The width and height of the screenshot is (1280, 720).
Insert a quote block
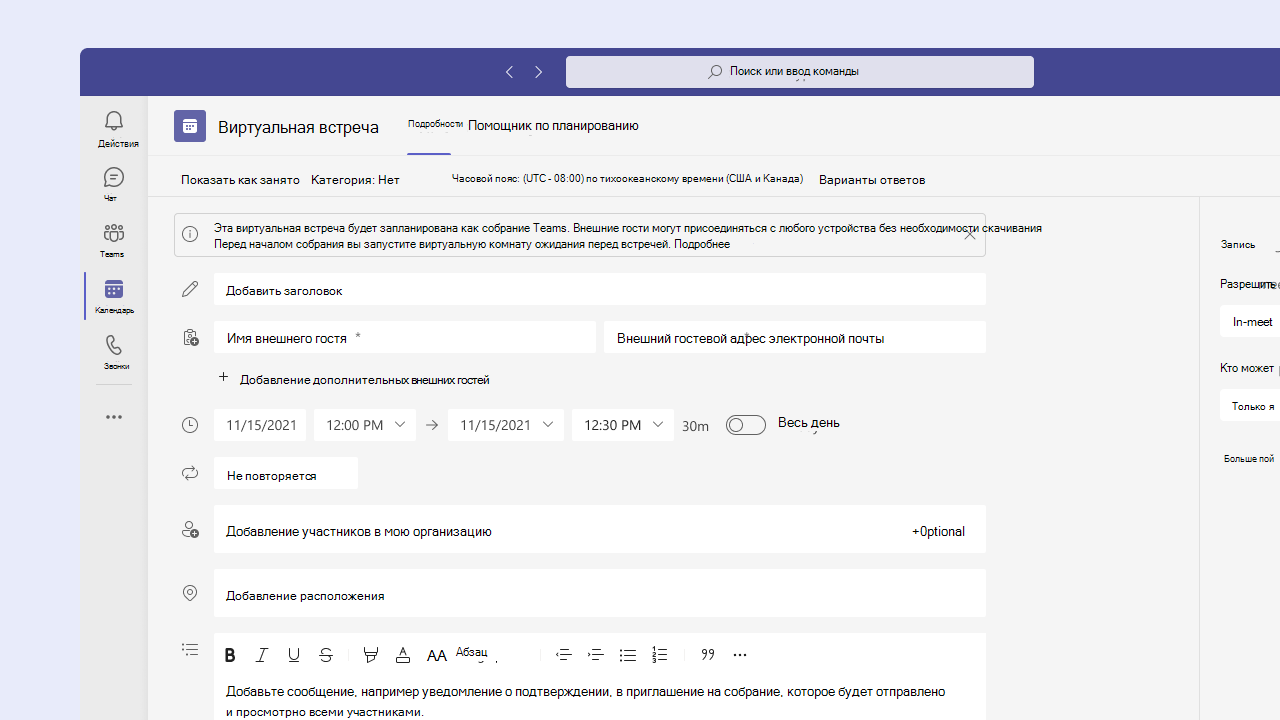tap(708, 655)
